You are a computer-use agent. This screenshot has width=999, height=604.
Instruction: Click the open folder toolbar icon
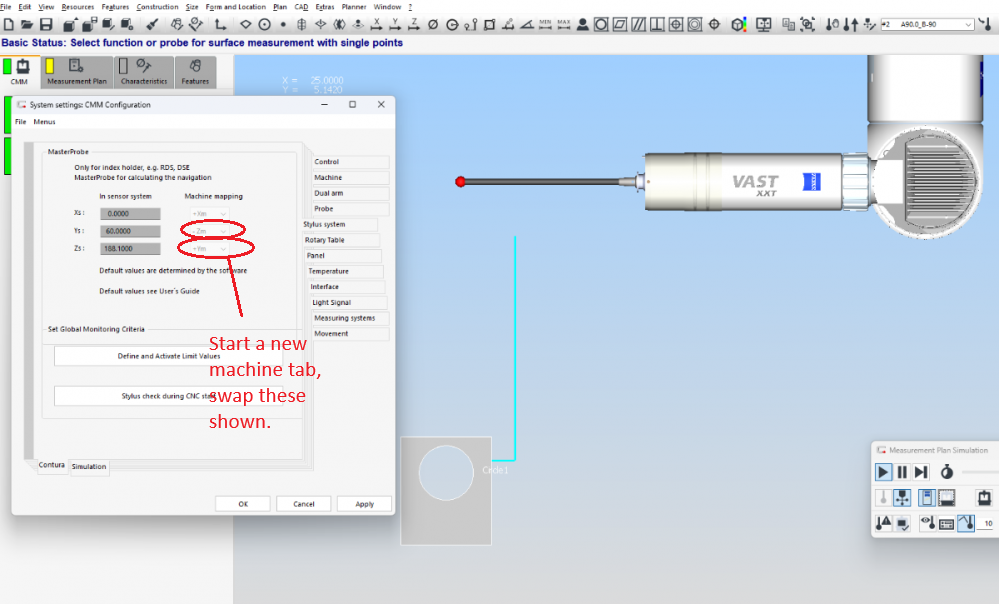tap(27, 24)
